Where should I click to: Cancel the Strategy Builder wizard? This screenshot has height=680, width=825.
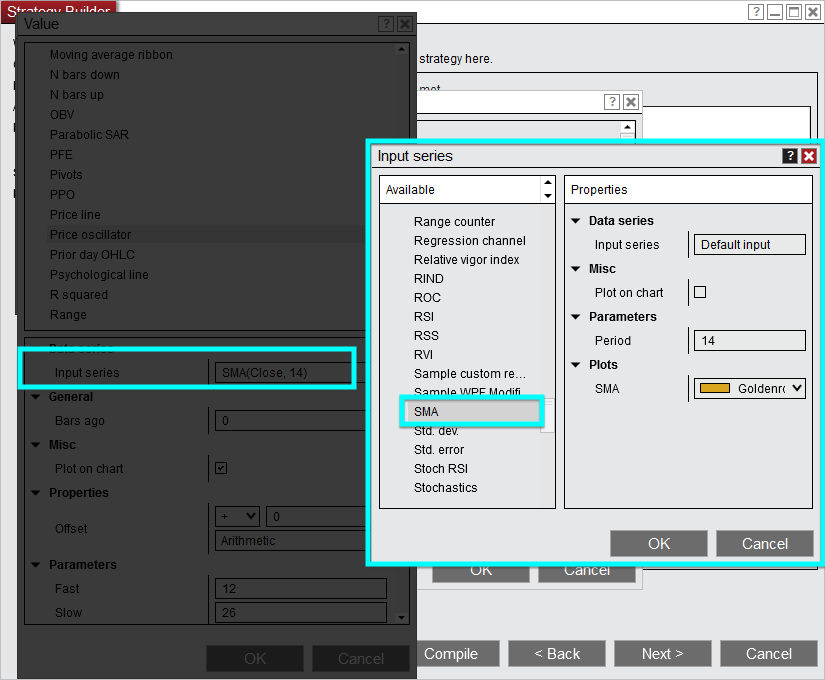pos(768,654)
